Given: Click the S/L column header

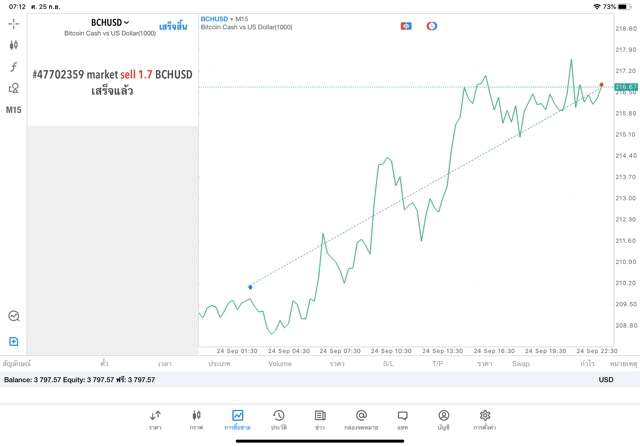Looking at the screenshot, I should (x=388, y=363).
